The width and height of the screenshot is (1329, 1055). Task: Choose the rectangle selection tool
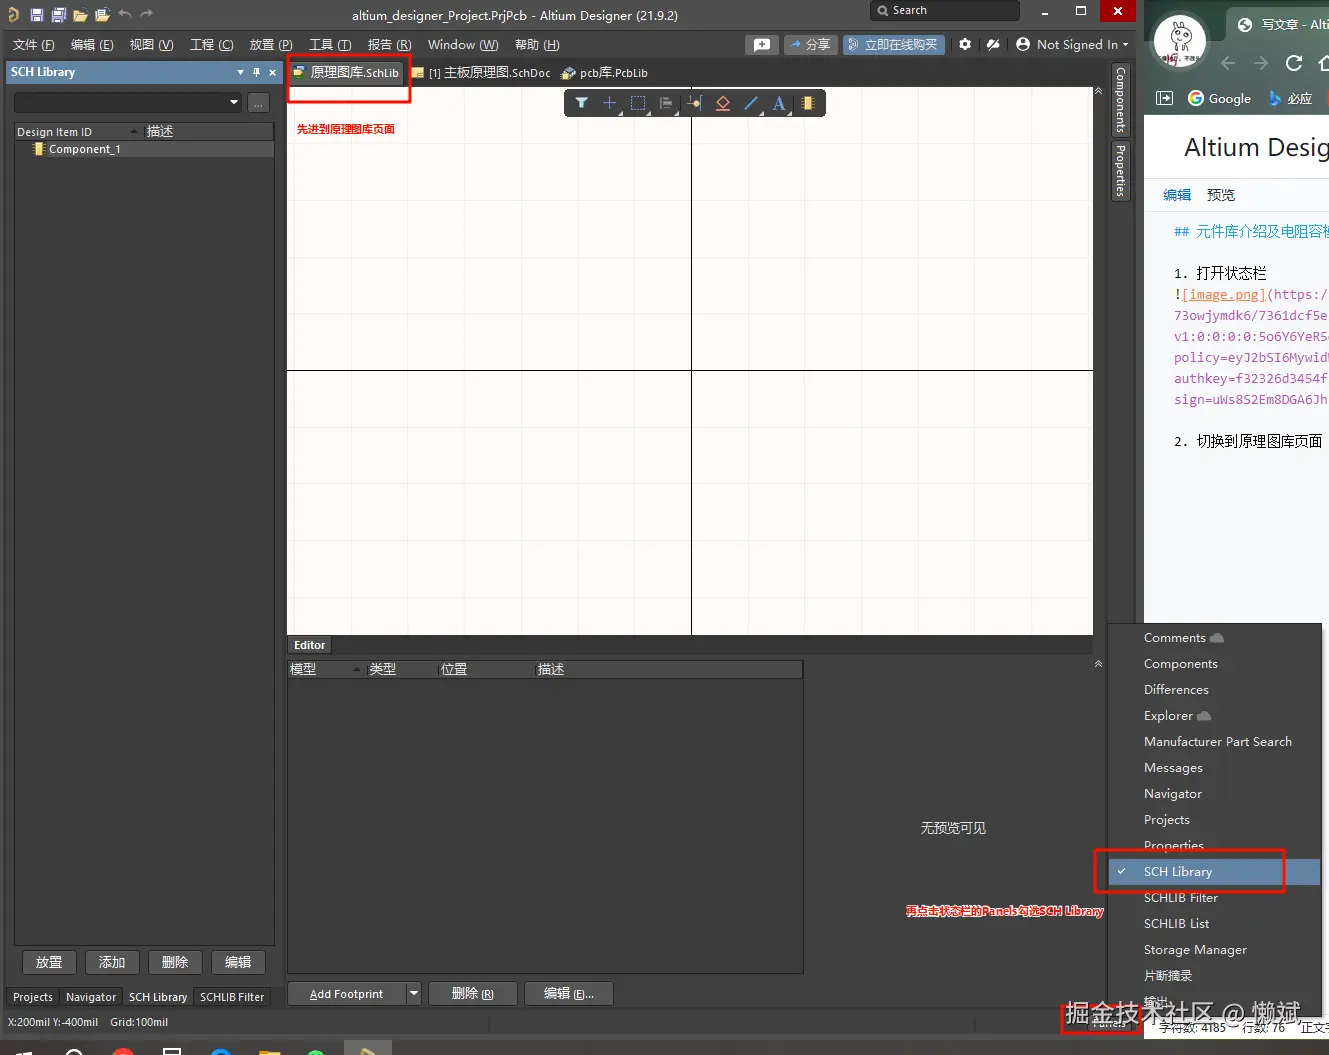pyautogui.click(x=638, y=103)
